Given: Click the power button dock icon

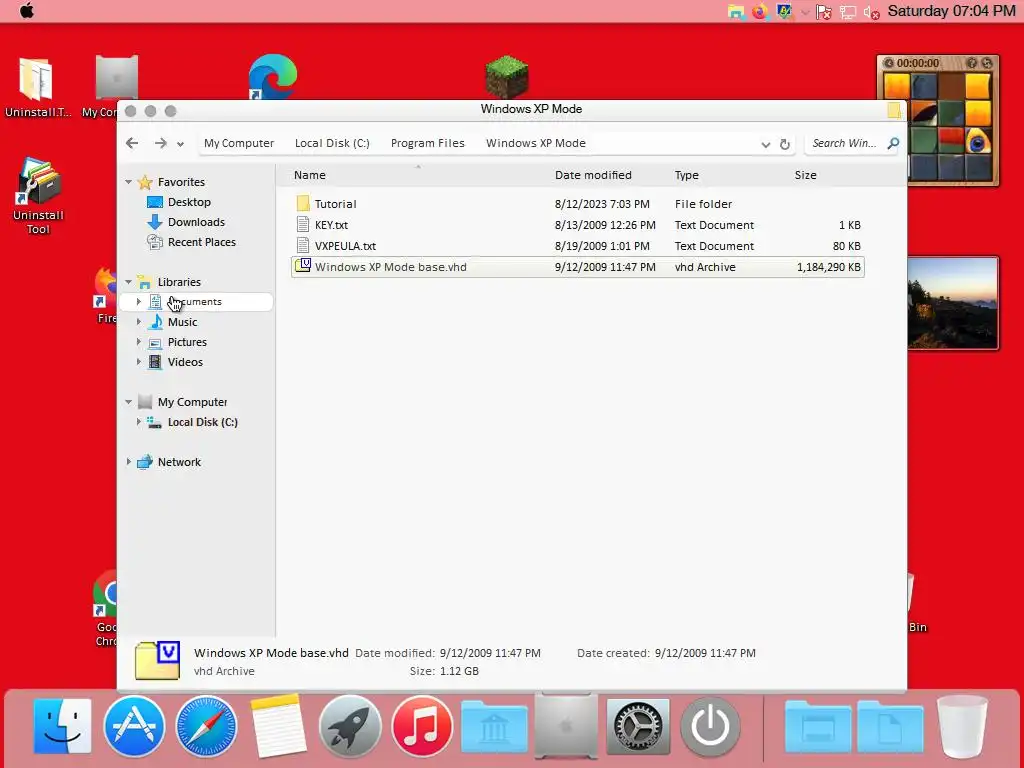Looking at the screenshot, I should pyautogui.click(x=710, y=726).
